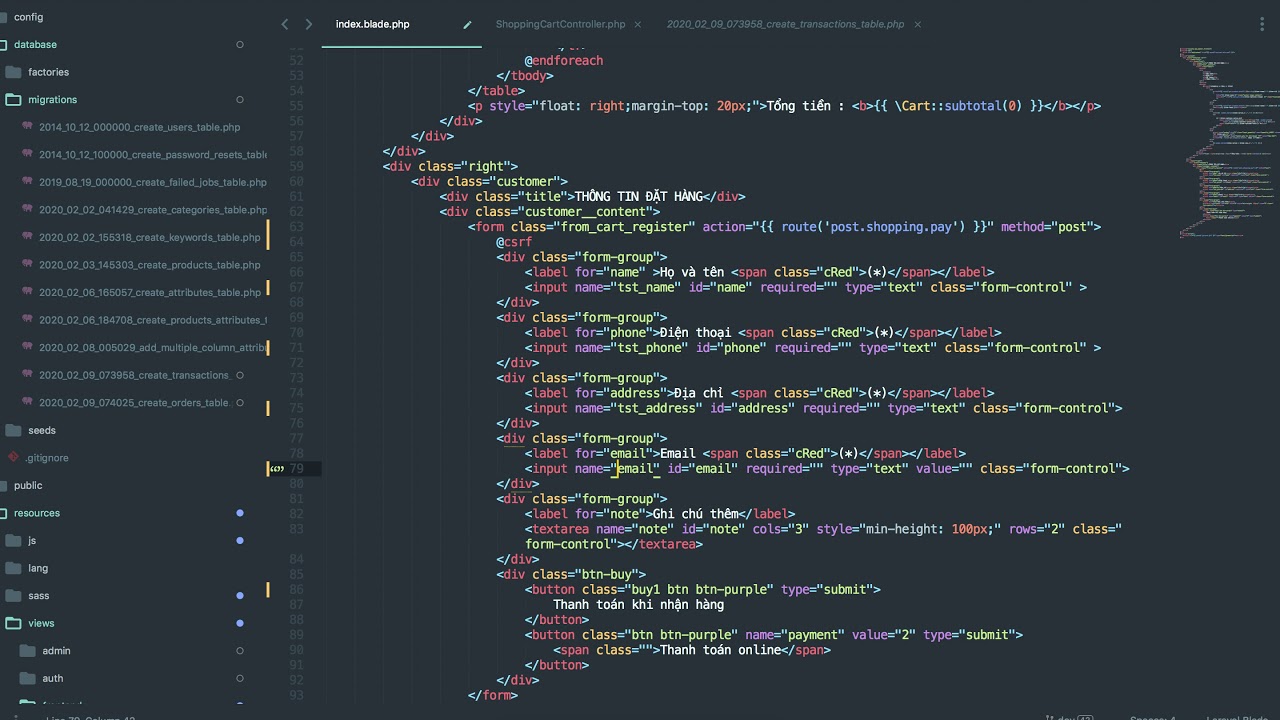Click the sass folder in sidebar
The width and height of the screenshot is (1280, 720).
click(38, 595)
